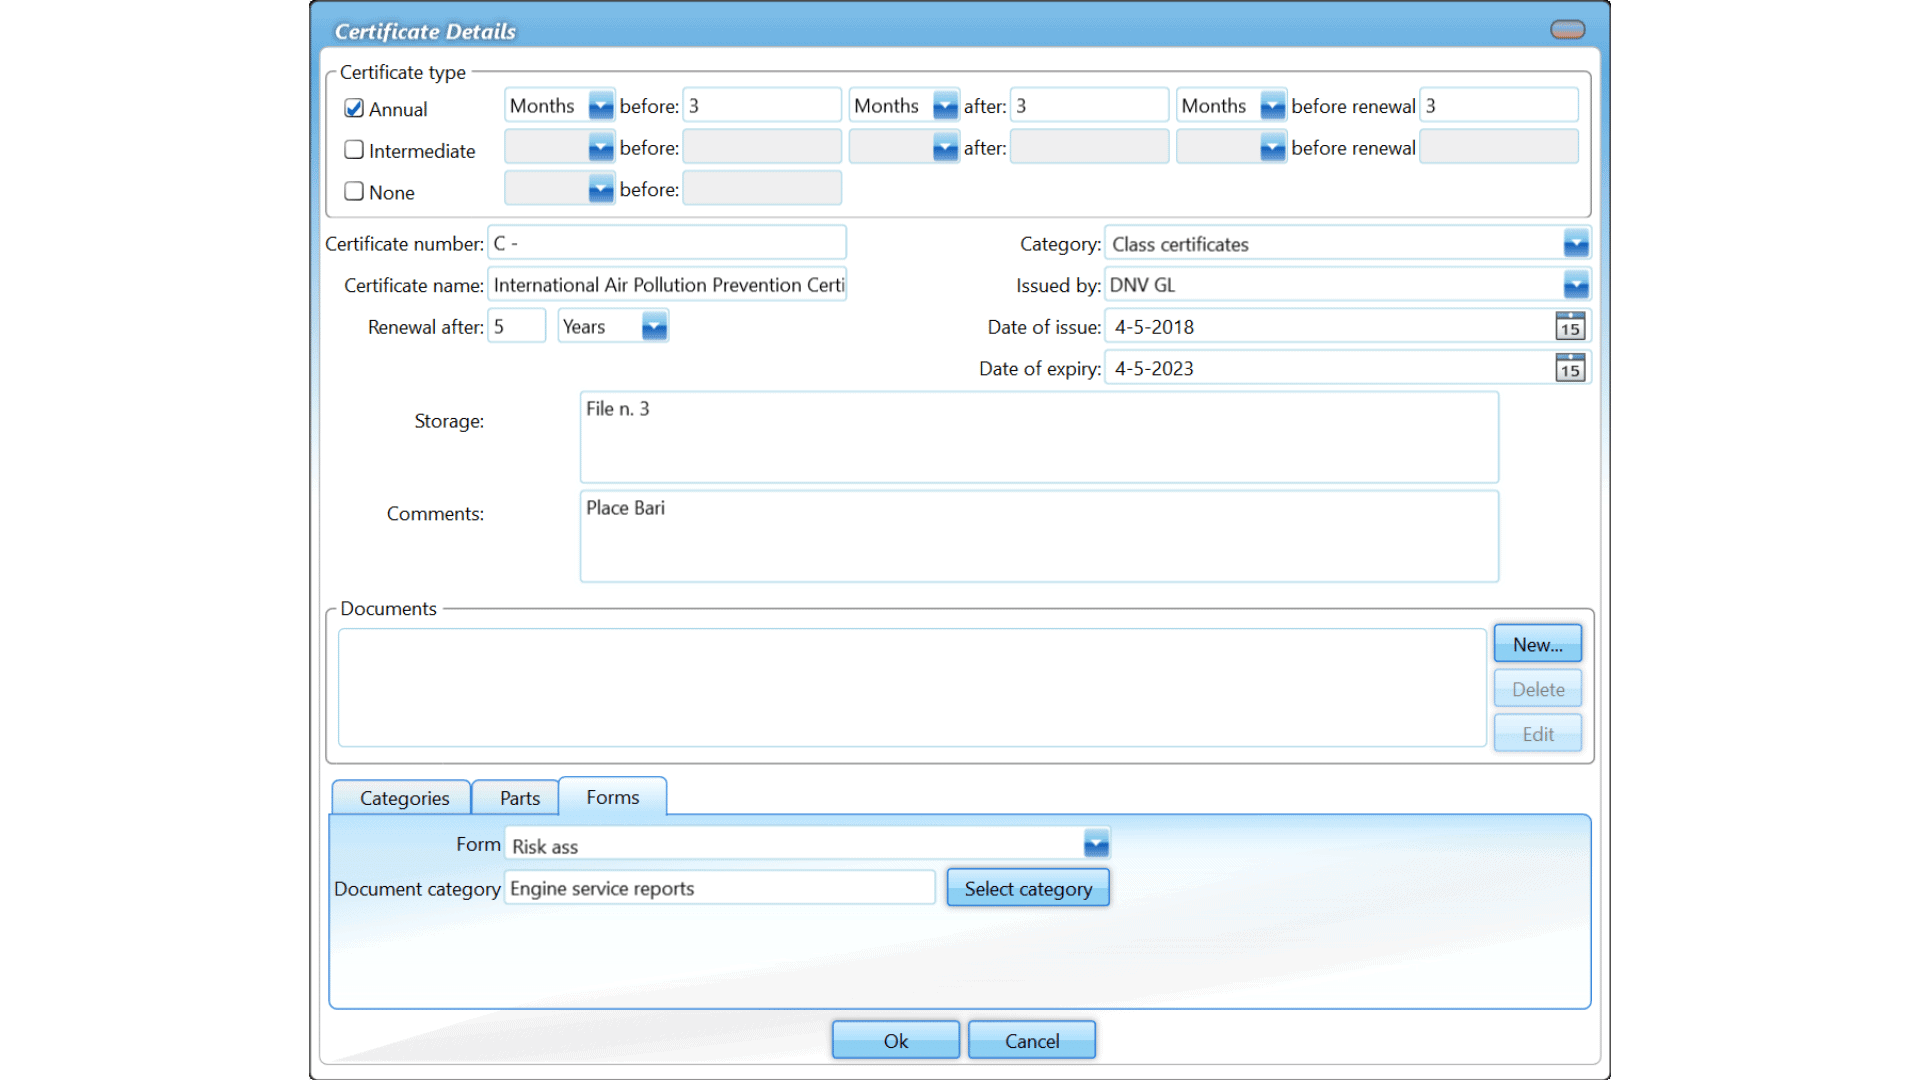Screen dimensions: 1920x1080
Task: Click the orange close pill in title bar
Action: pos(1567,30)
